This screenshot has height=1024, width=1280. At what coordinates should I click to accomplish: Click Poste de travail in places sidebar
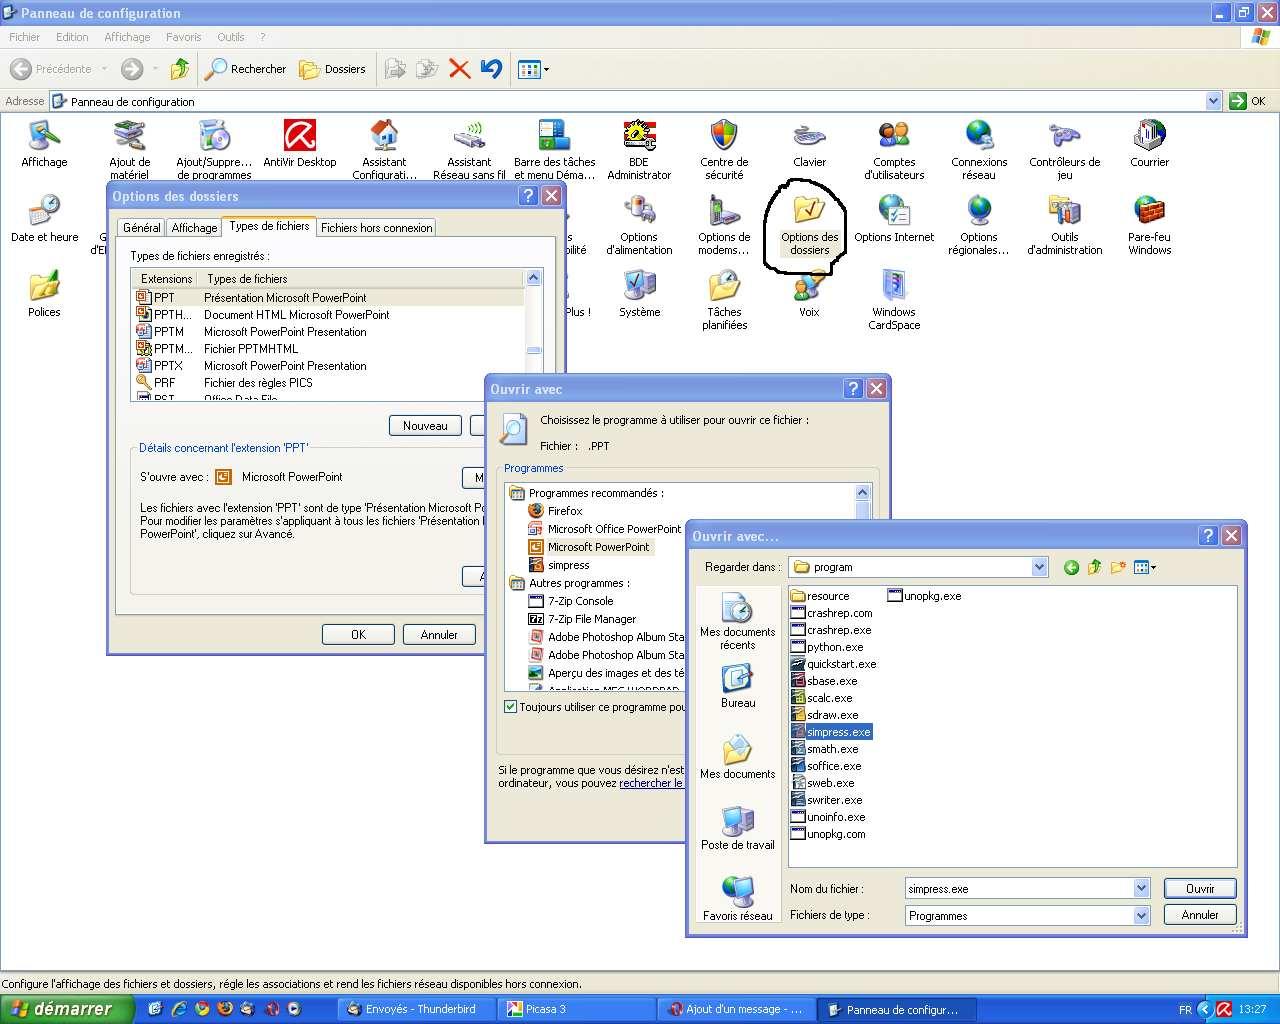tap(738, 828)
